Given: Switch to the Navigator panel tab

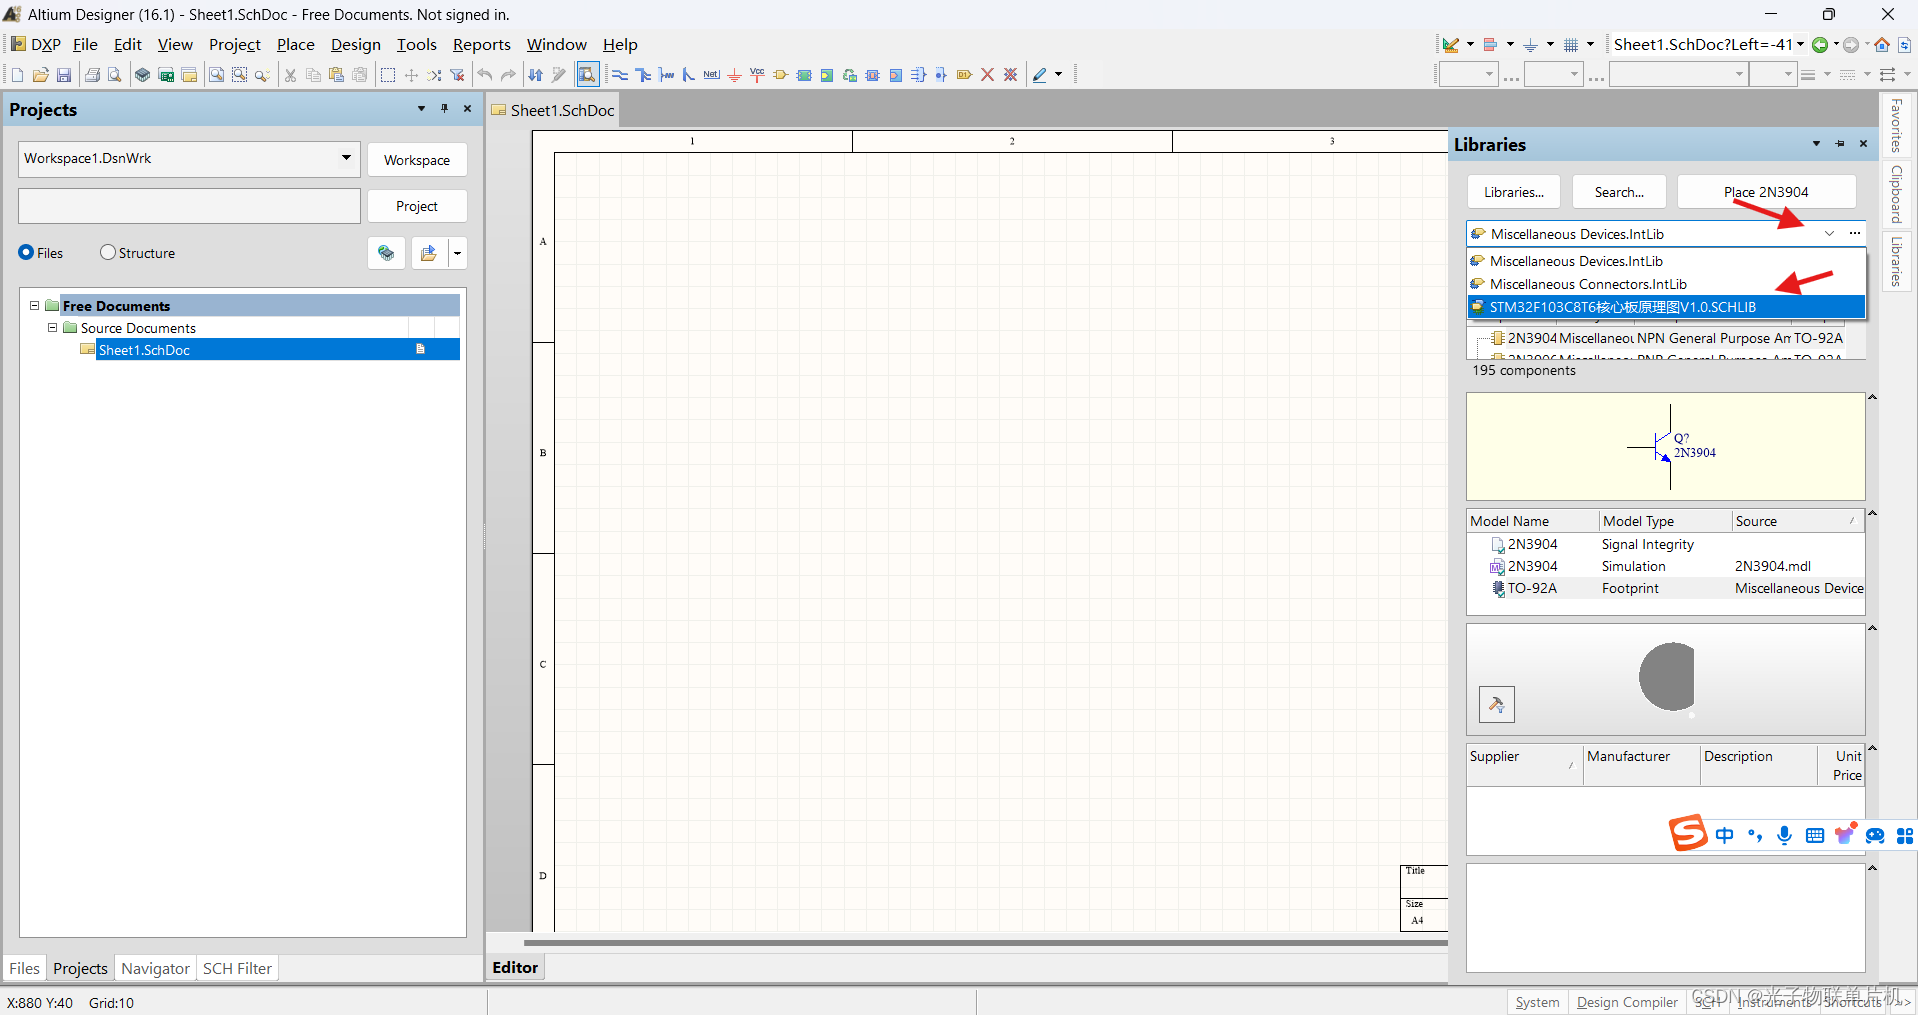Looking at the screenshot, I should (x=155, y=968).
